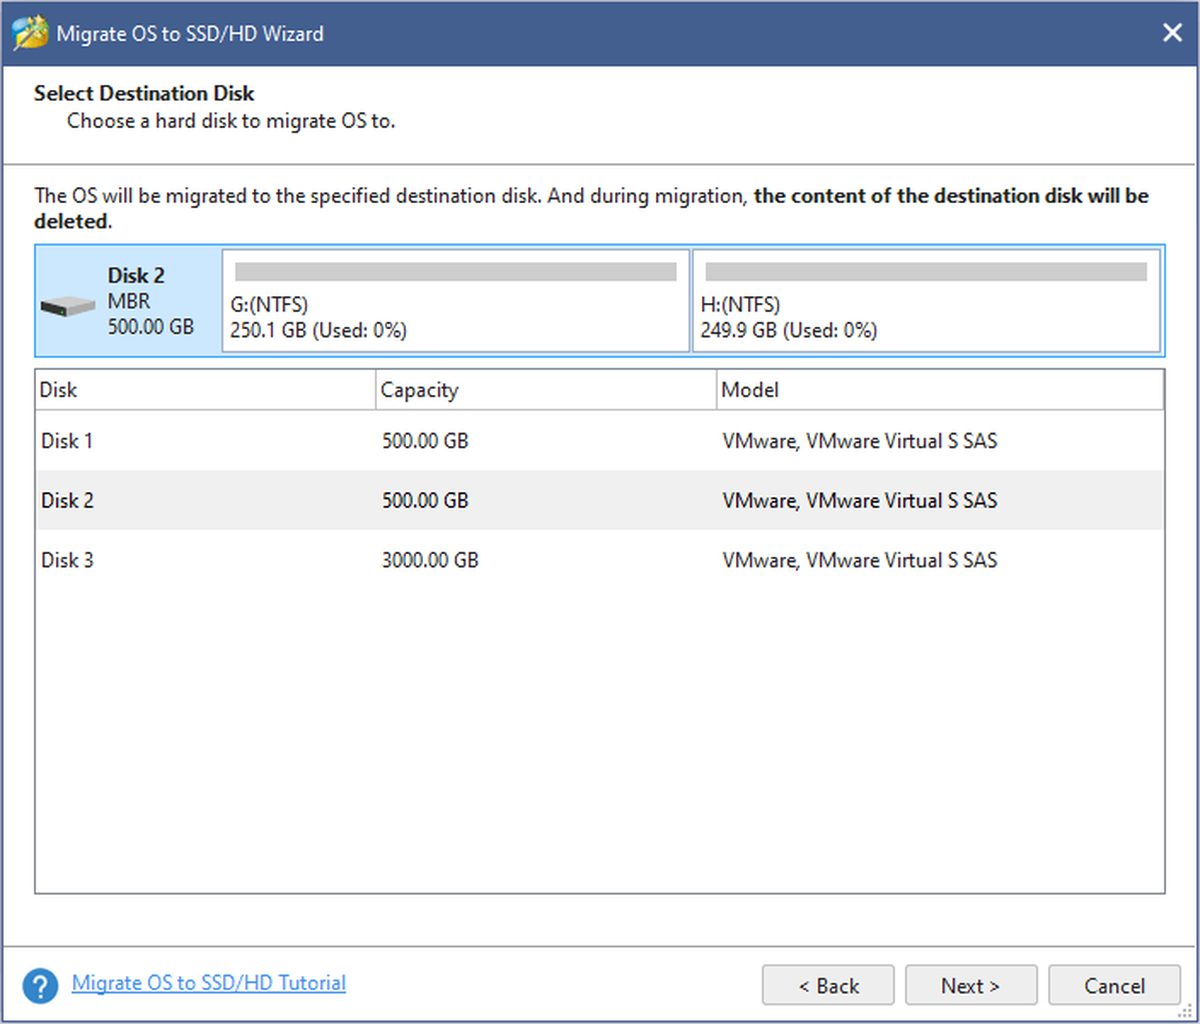Image resolution: width=1200 pixels, height=1024 pixels.
Task: Click the wizard logo icon in title bar
Action: [29, 33]
